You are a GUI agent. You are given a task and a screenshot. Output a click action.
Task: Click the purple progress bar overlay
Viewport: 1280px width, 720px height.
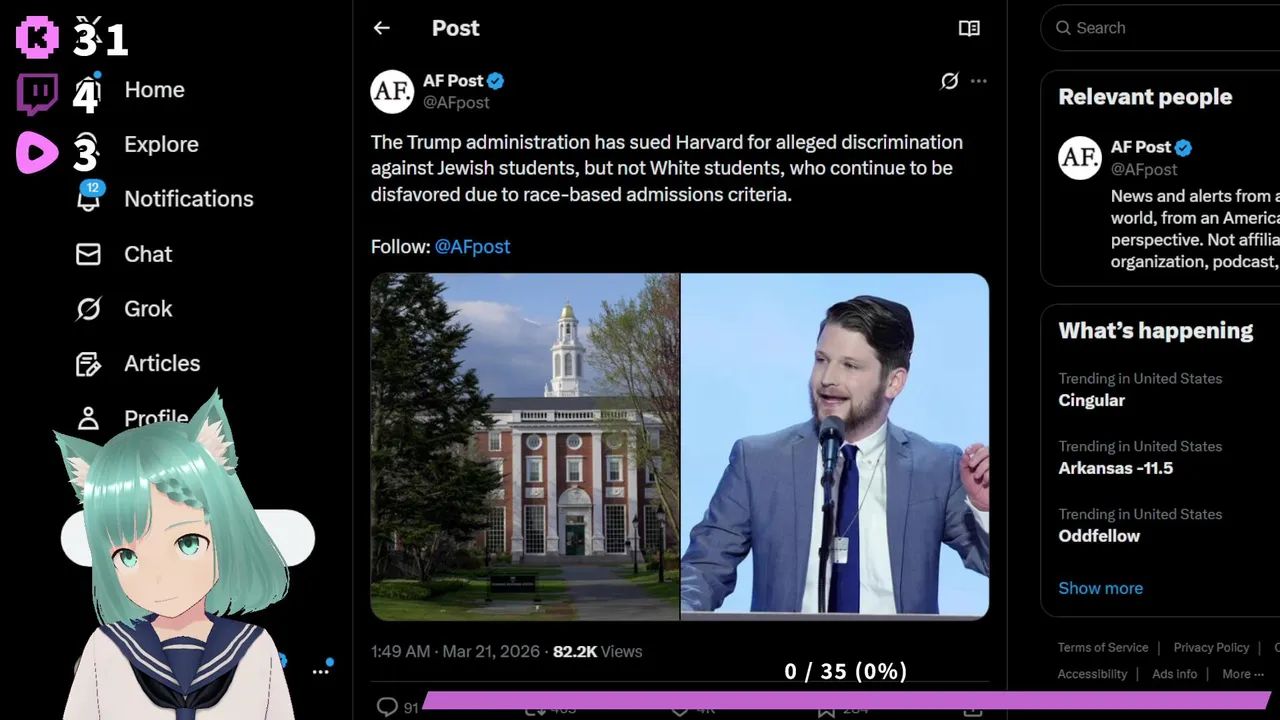[x=847, y=700]
